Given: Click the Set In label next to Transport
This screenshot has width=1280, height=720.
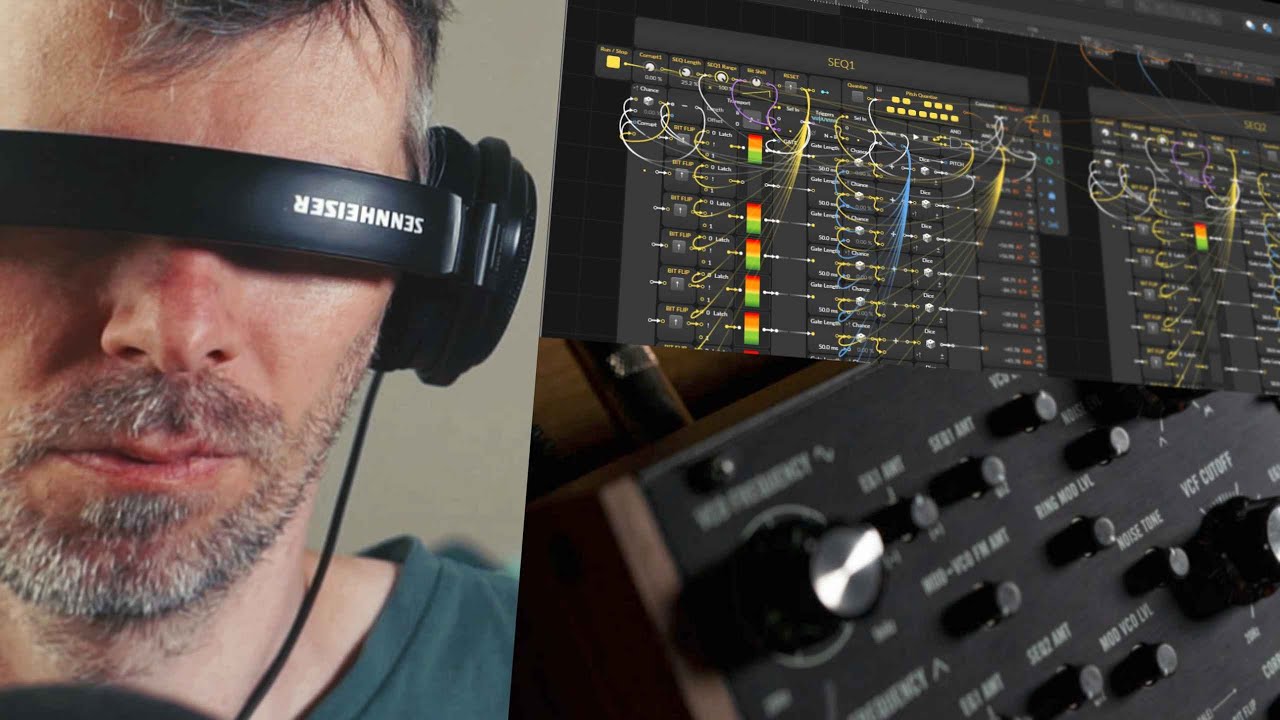Looking at the screenshot, I should point(794,108).
